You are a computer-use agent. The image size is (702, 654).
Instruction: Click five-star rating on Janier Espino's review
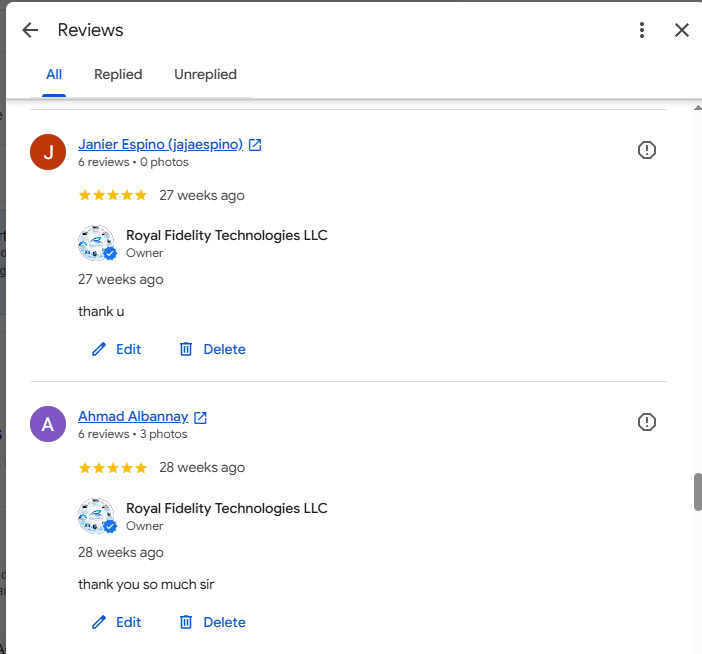tap(113, 195)
